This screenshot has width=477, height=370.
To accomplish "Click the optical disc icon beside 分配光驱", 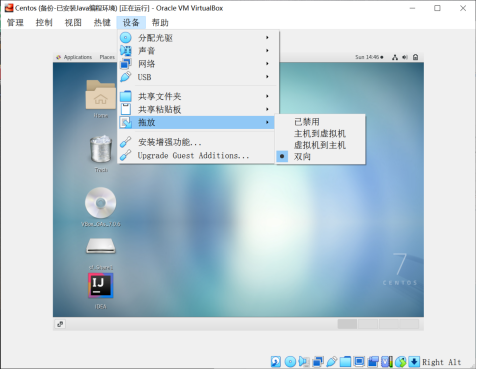I will [x=126, y=38].
